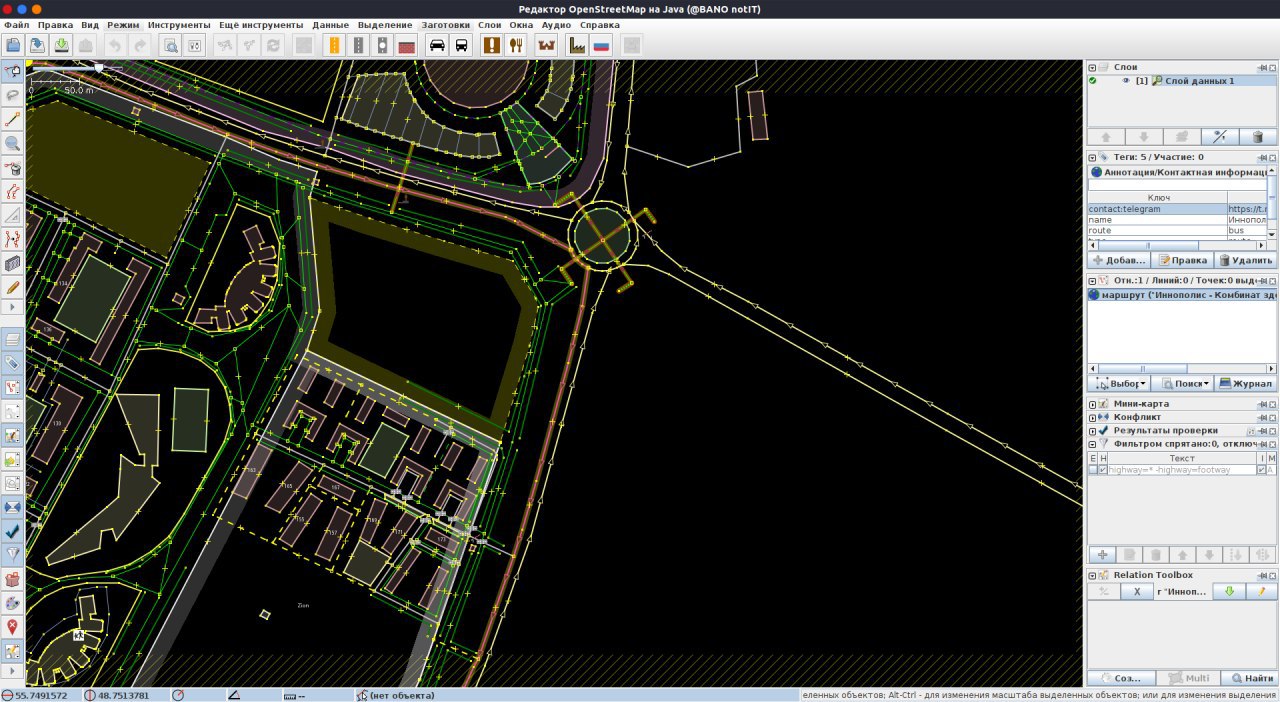This screenshot has width=1280, height=702.
Task: Click the move layer up arrow in Слои panel
Action: coord(1106,137)
